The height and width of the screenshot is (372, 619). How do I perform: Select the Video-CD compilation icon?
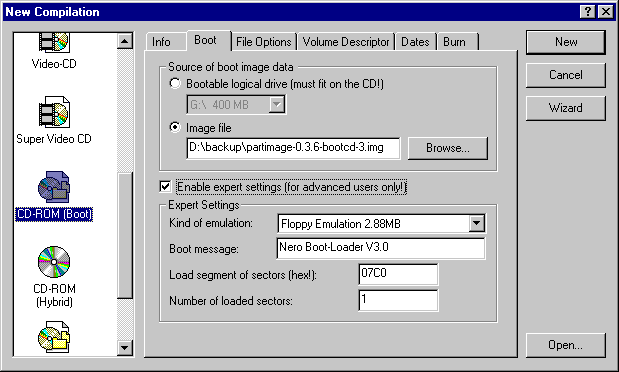point(54,43)
